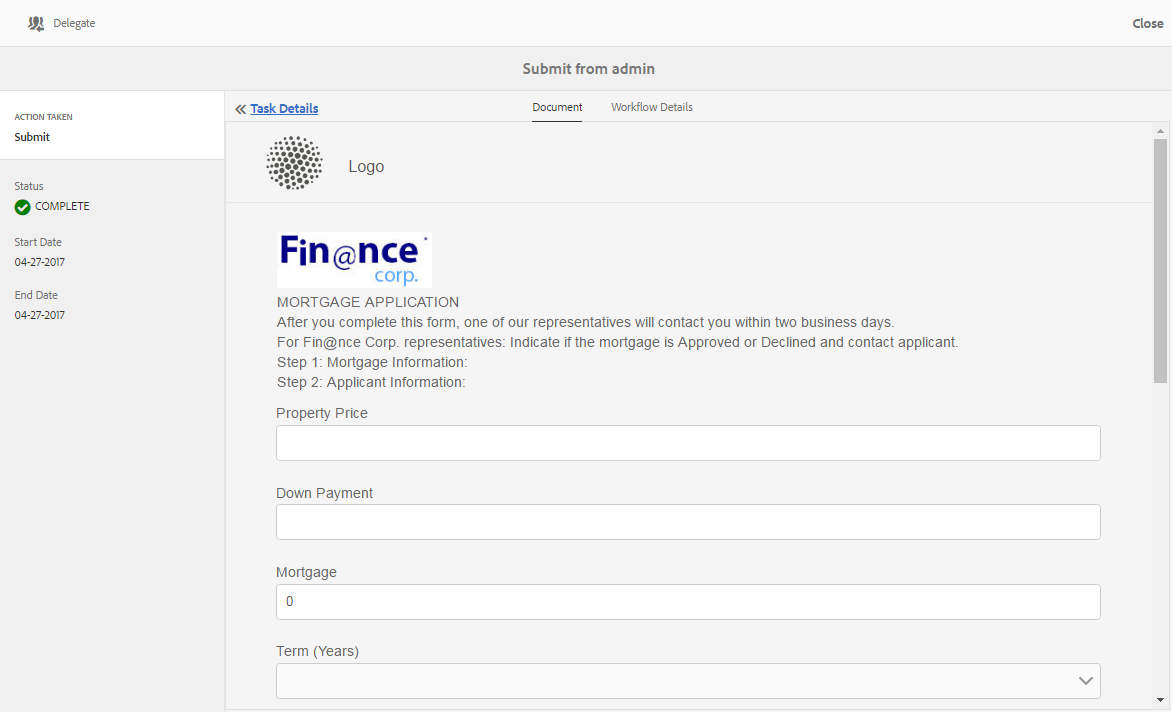1172x712 pixels.
Task: Click the 'Submit from admin' title
Action: [x=588, y=69]
